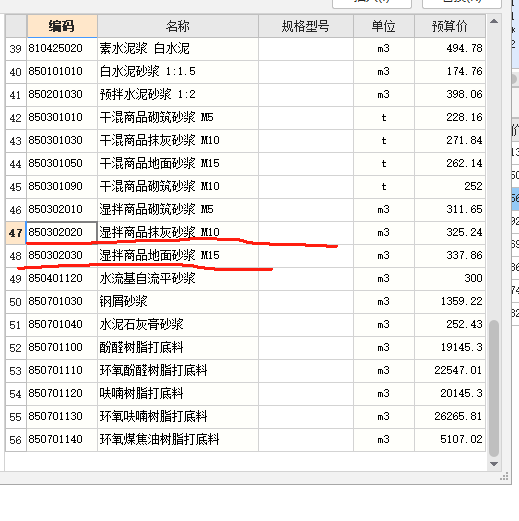
Task: Select code cell 810425020
Action: click(62, 49)
